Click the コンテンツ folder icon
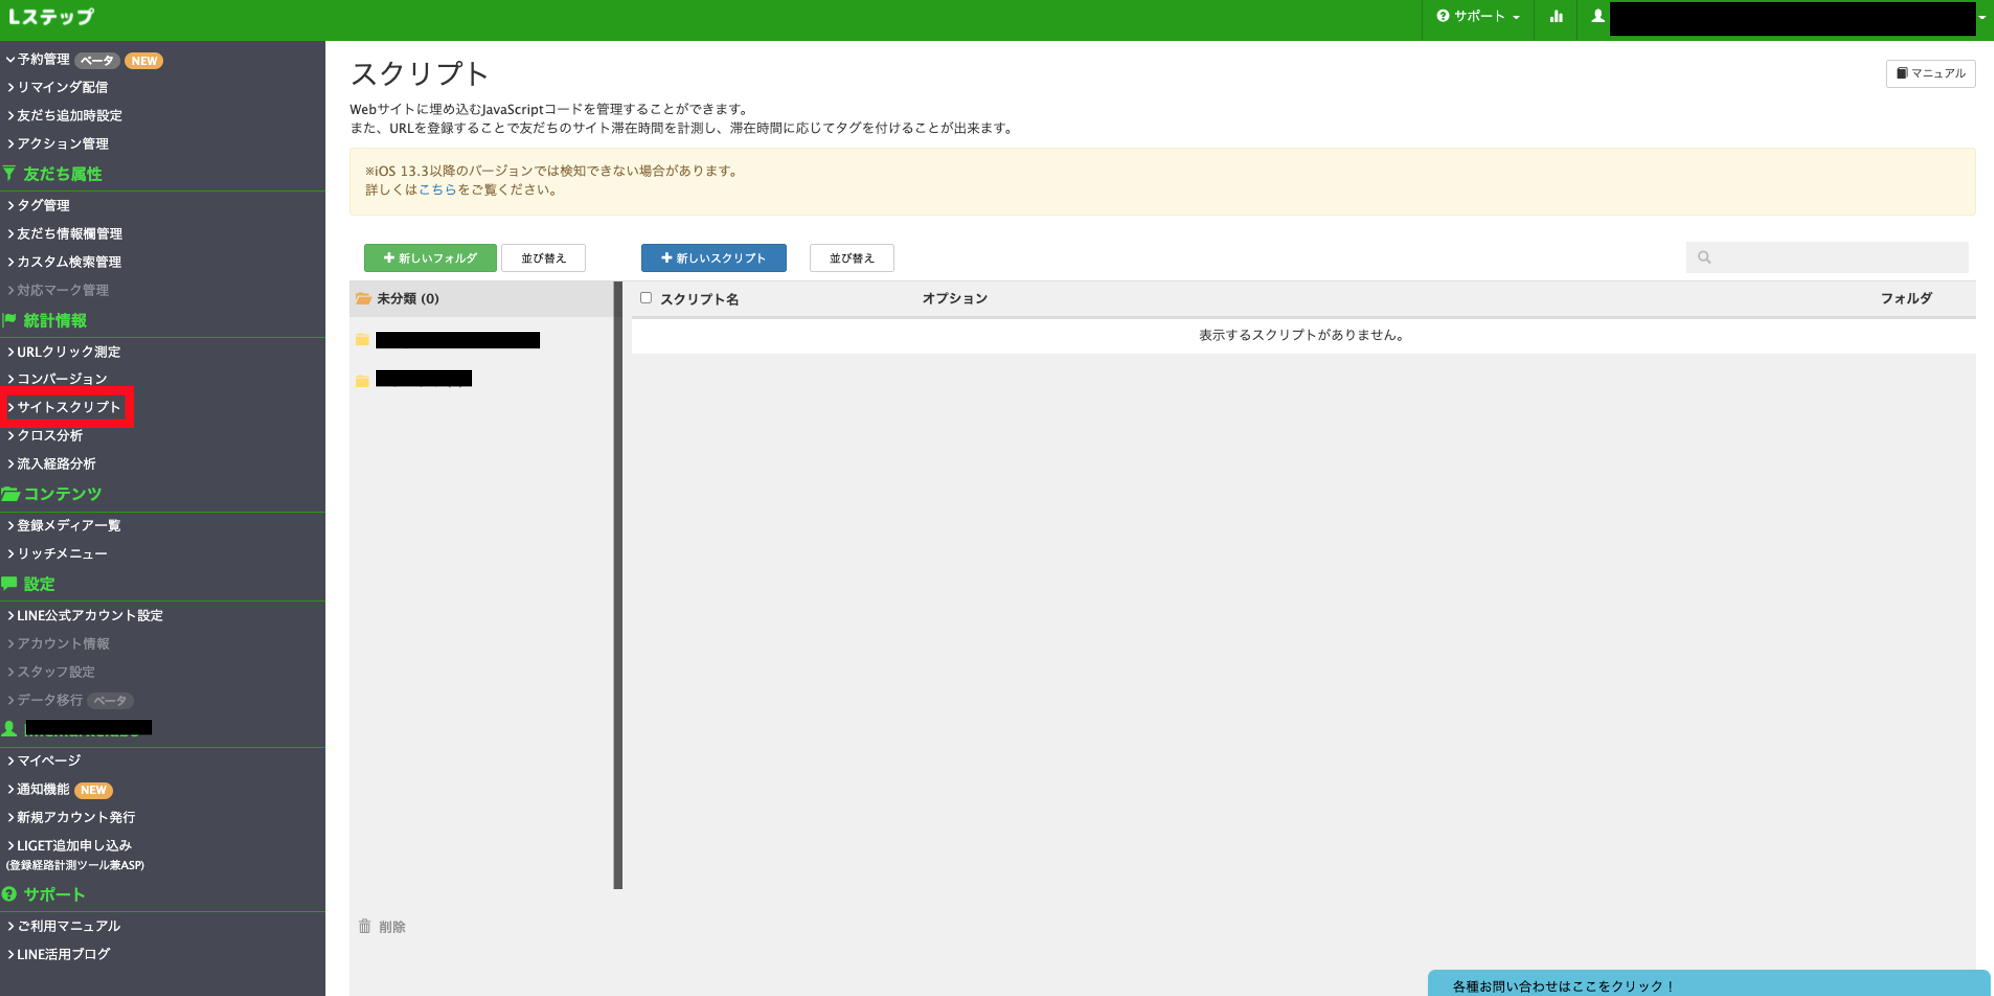This screenshot has width=1994, height=996. tap(10, 494)
